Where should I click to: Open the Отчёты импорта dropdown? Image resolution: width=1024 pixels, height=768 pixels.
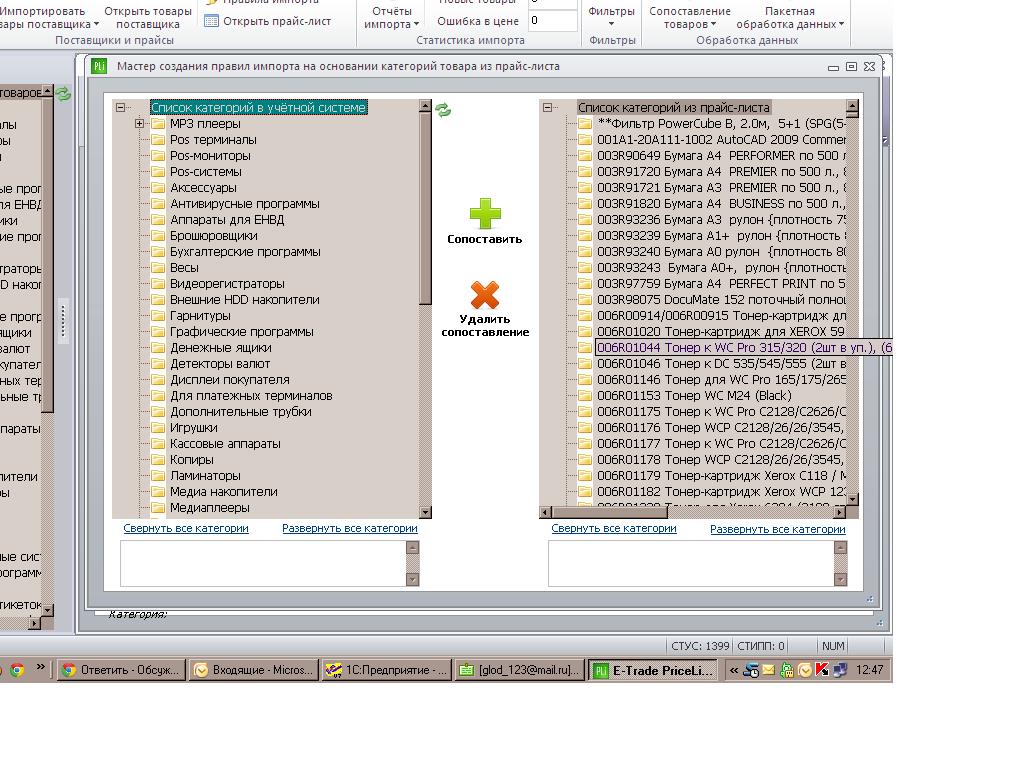[x=416, y=24]
